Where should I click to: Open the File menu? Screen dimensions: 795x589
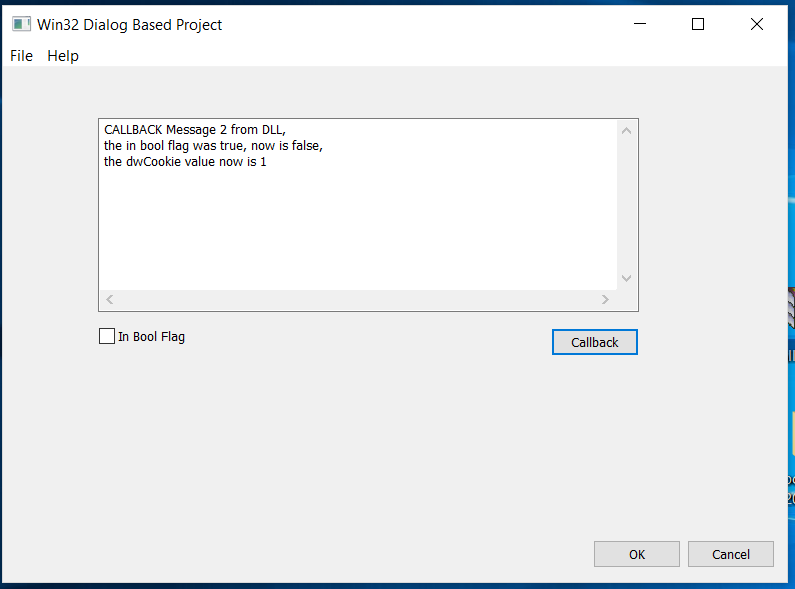(x=21, y=56)
